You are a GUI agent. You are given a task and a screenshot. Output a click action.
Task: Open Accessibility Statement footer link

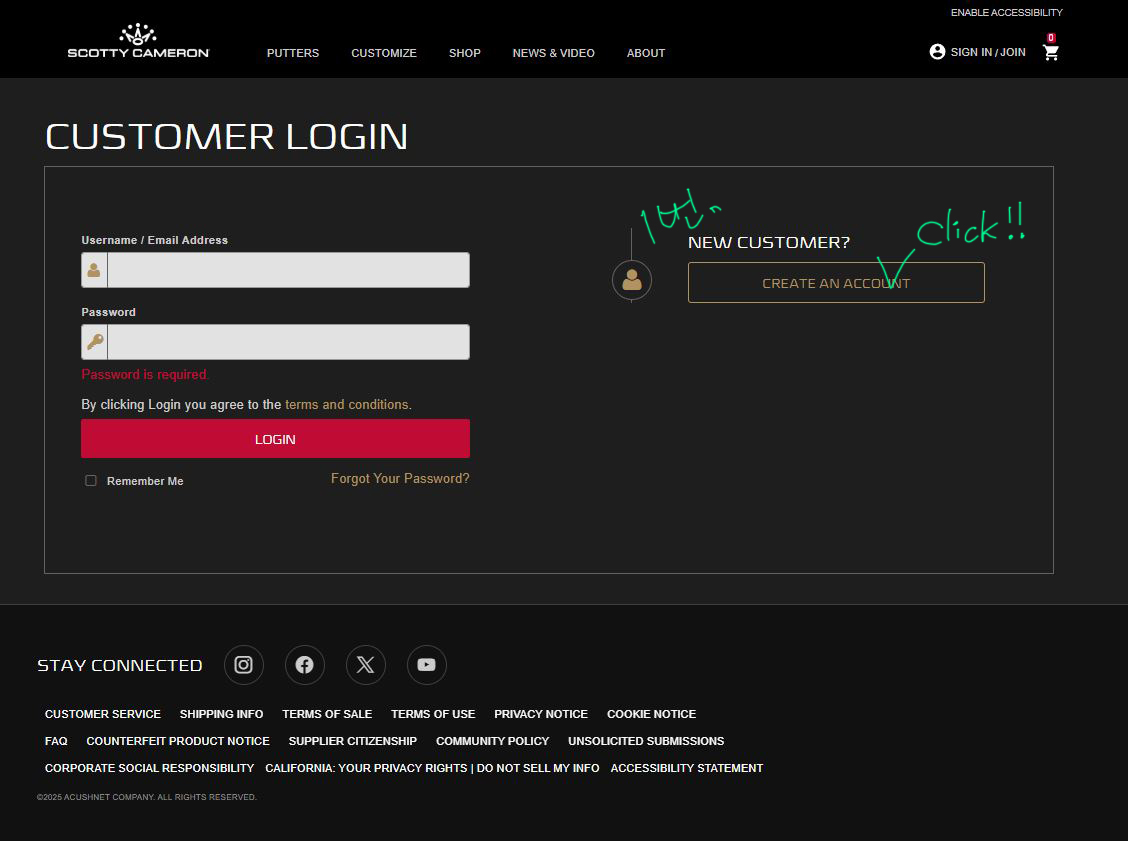[687, 768]
